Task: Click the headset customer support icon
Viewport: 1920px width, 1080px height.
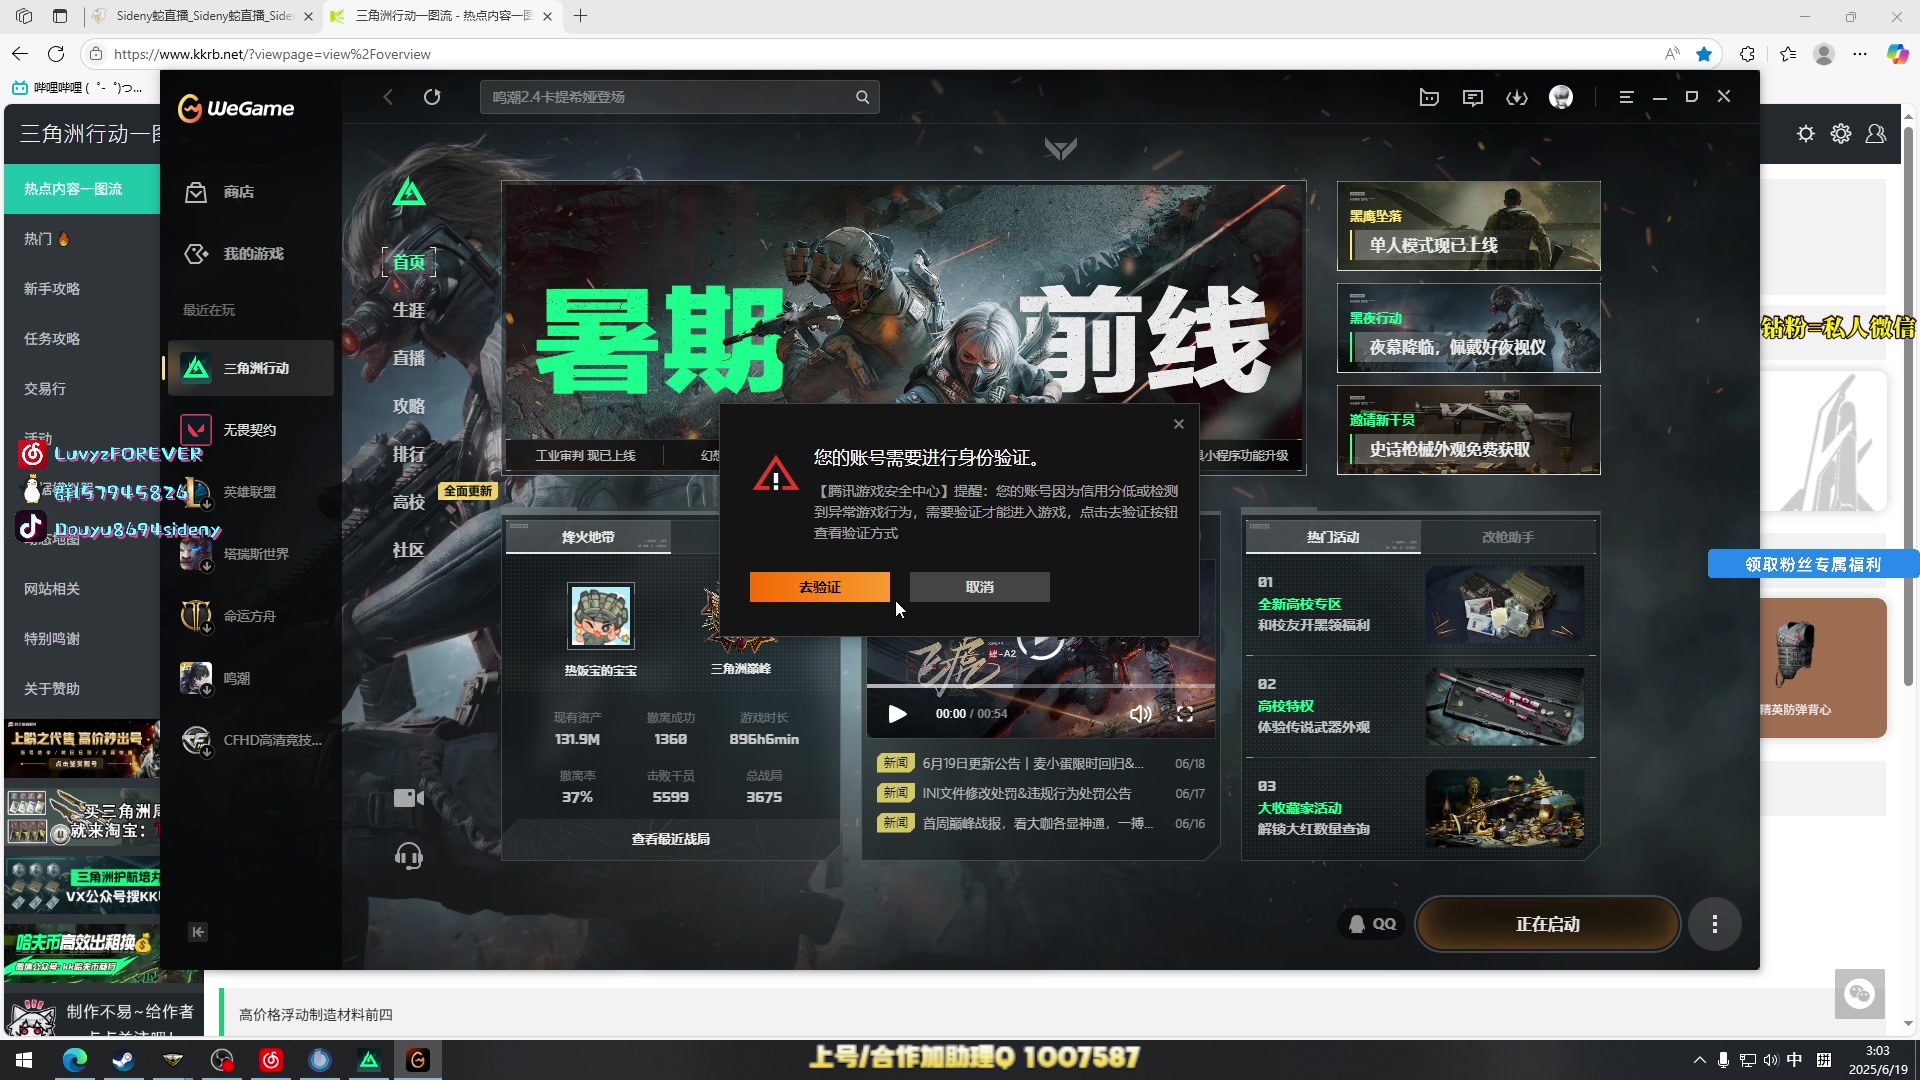Action: [x=409, y=857]
